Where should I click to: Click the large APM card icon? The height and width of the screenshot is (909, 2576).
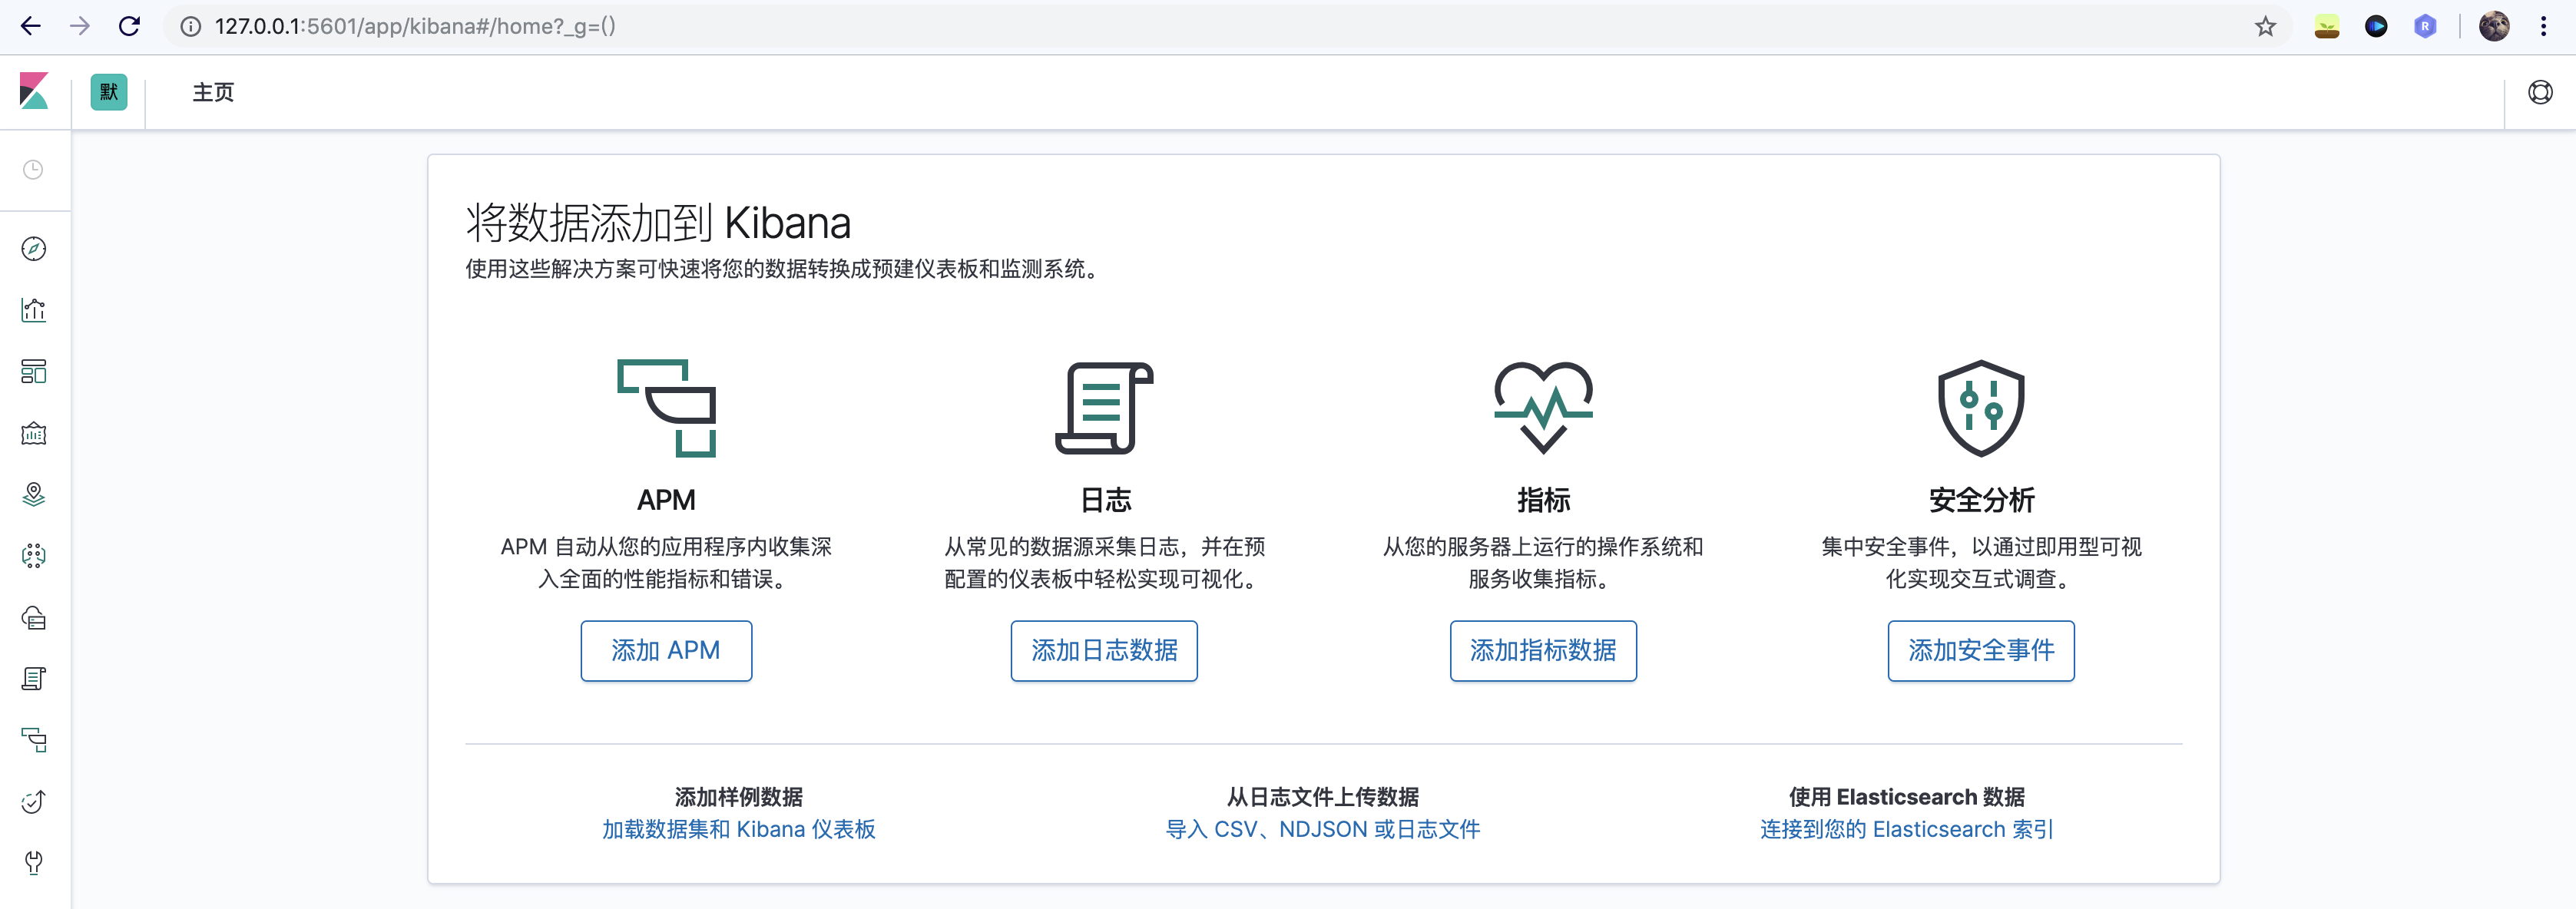coord(666,408)
